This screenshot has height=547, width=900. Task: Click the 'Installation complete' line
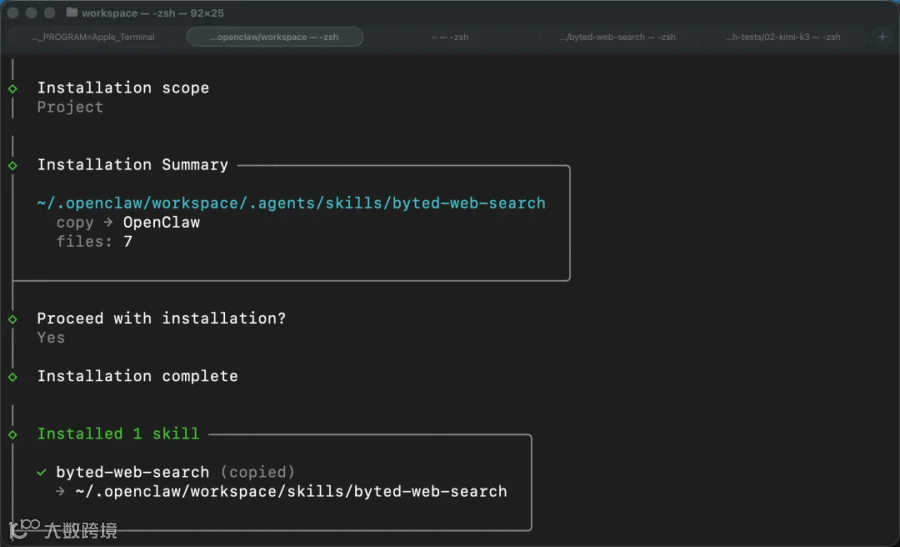[x=137, y=376]
